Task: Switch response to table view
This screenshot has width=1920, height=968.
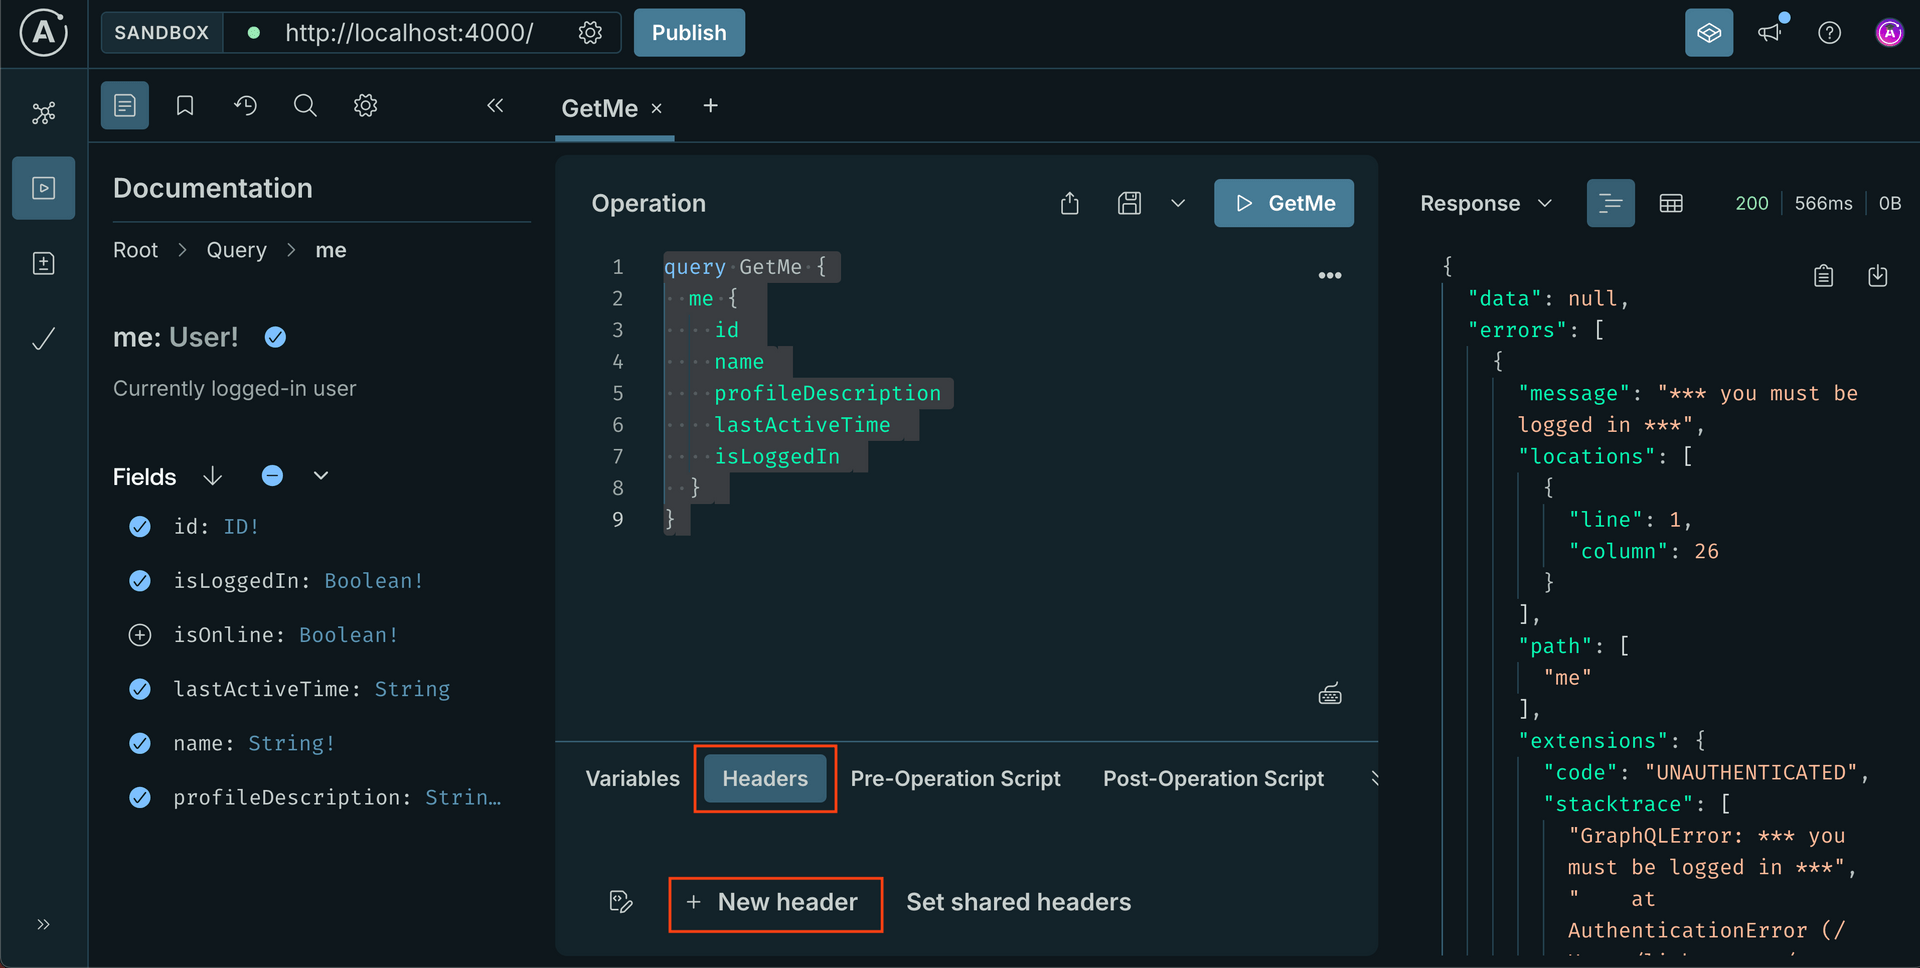Action: [1671, 204]
